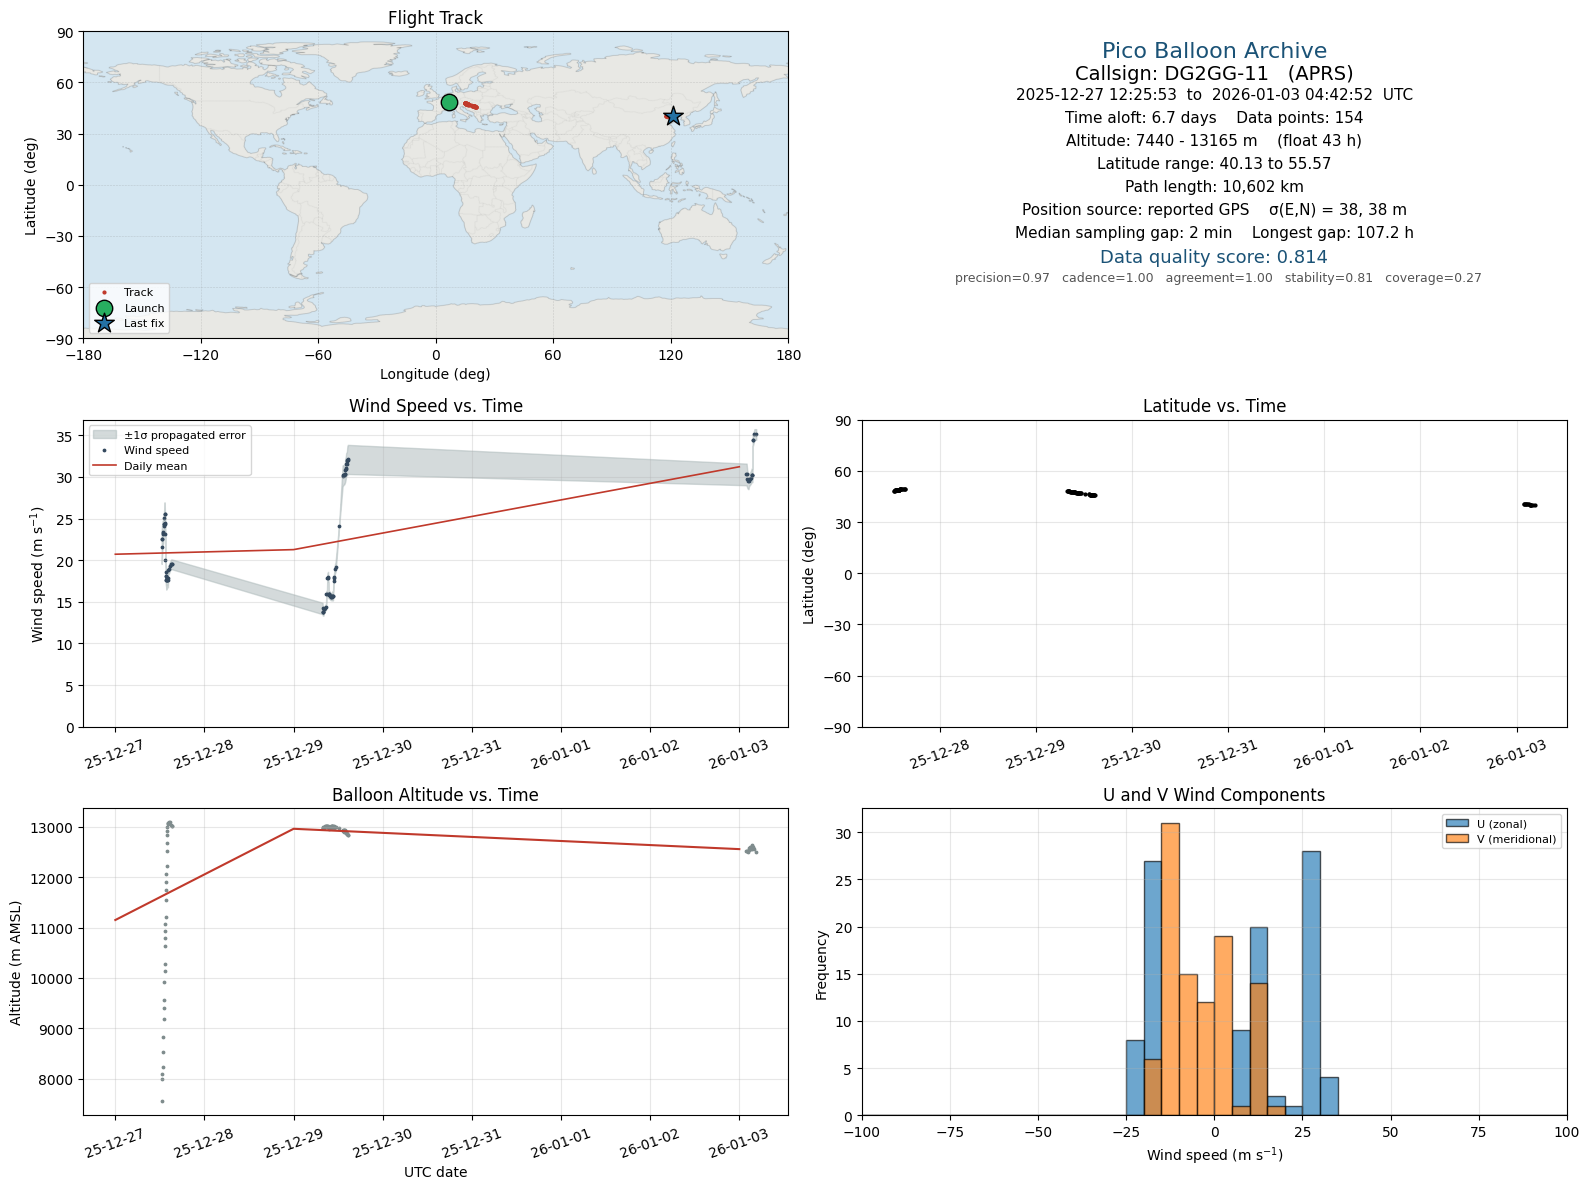Click the "Frequency" axis label on the histogram
The height and width of the screenshot is (1189, 1589).
pyautogui.click(x=821, y=965)
